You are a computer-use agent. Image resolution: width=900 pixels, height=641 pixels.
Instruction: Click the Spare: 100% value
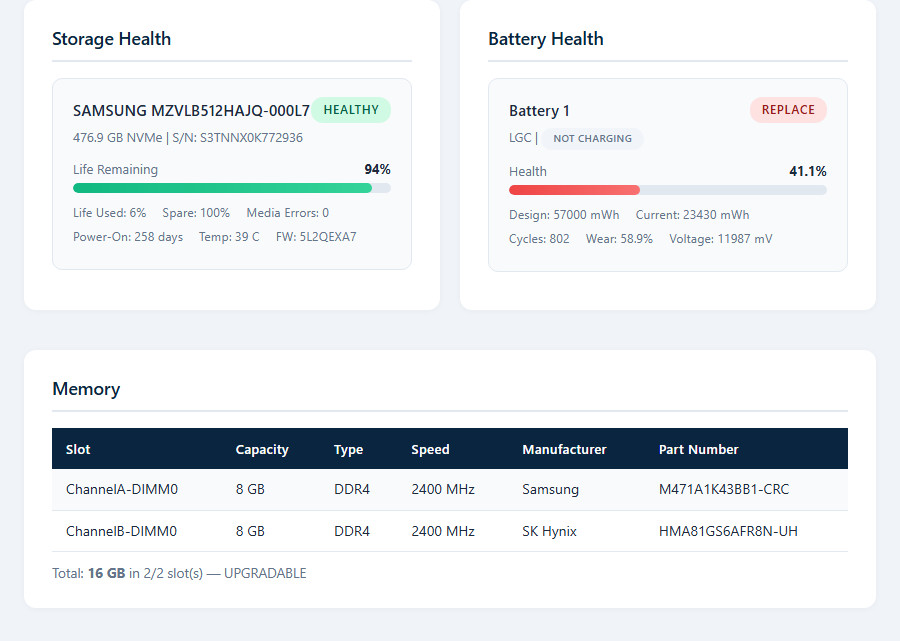tap(196, 213)
